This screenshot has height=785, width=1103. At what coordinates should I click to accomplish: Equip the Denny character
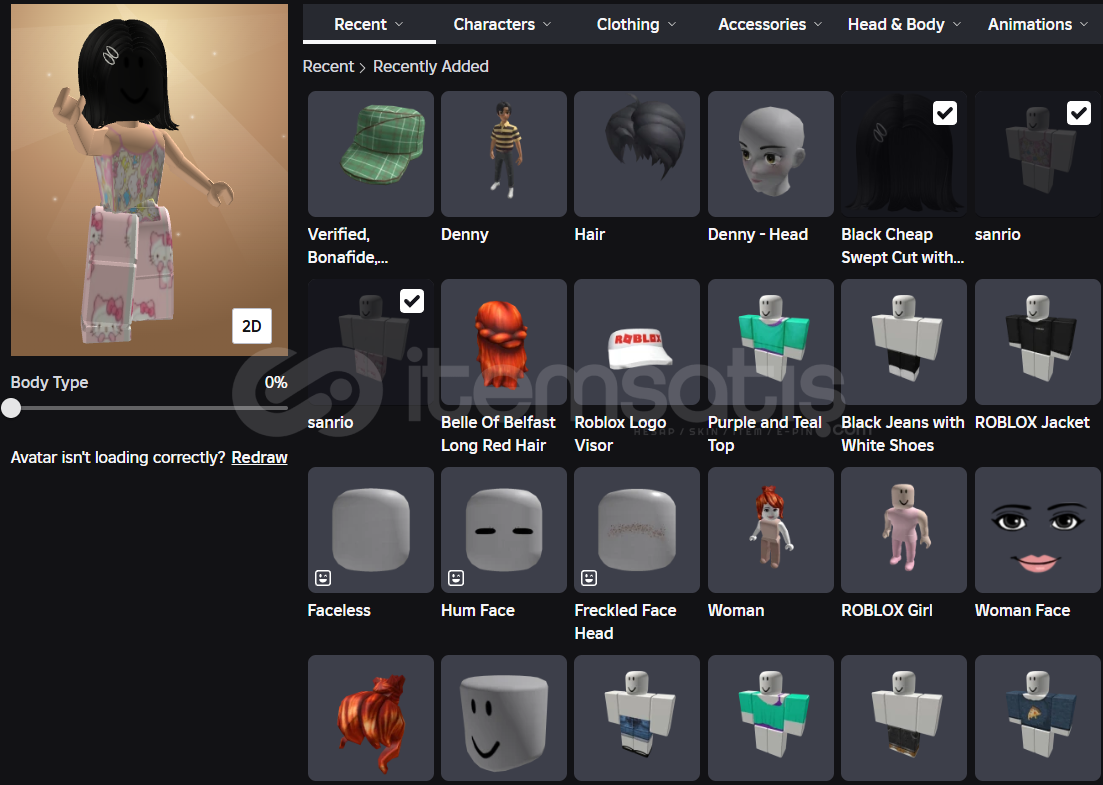pos(503,154)
